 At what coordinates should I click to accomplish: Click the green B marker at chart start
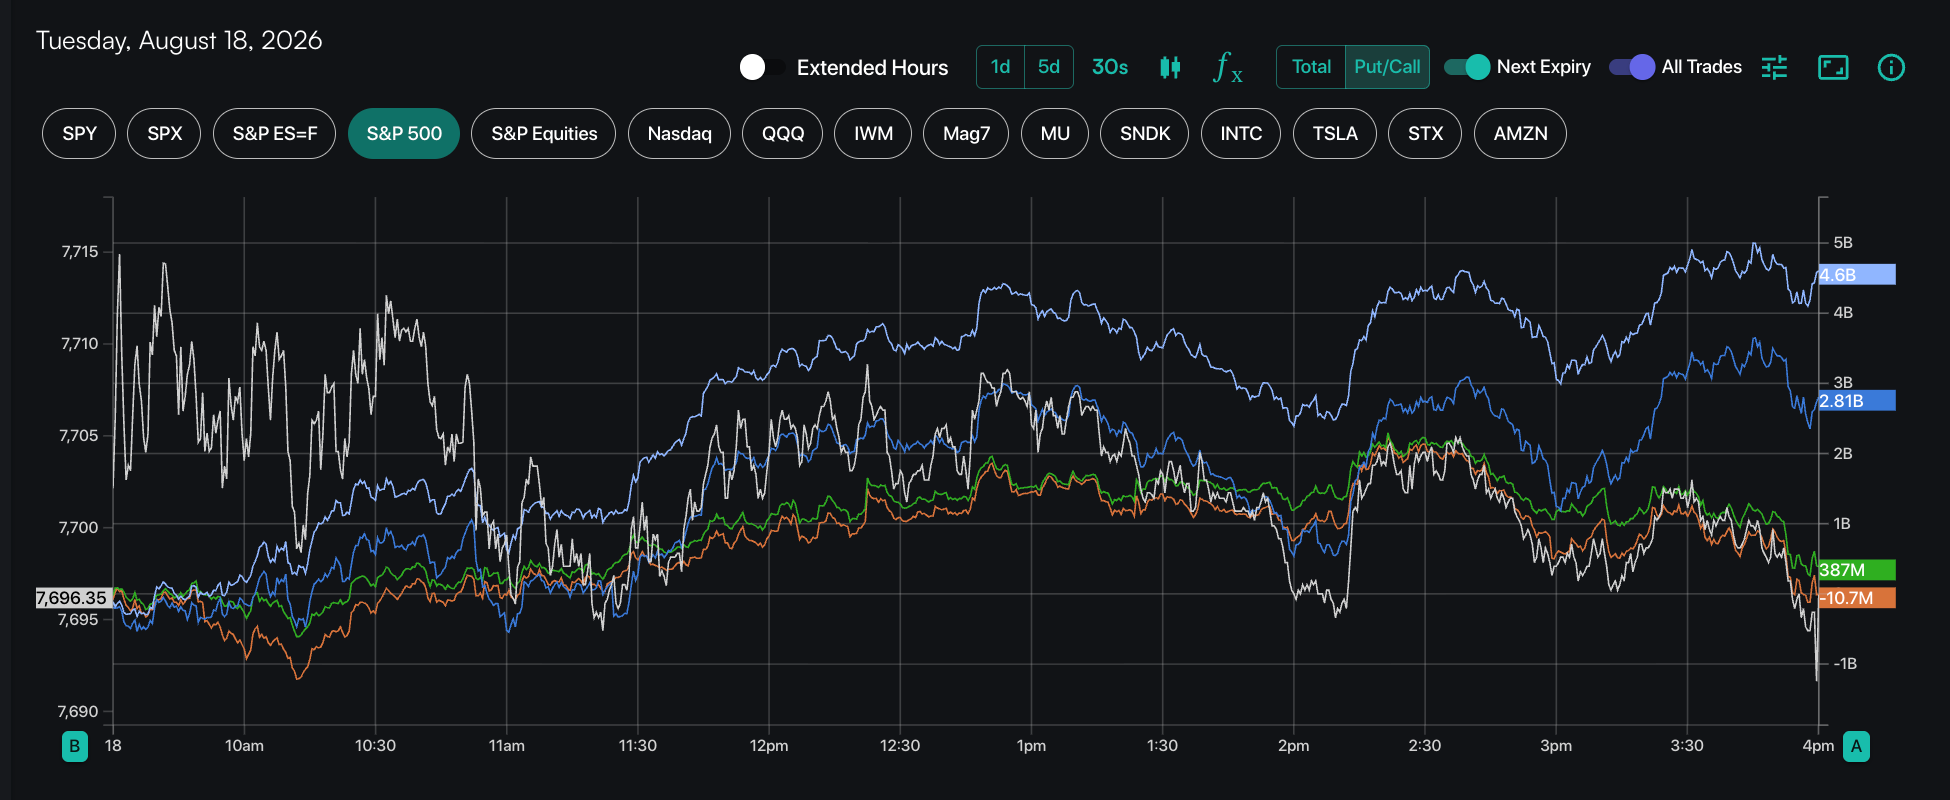point(75,746)
